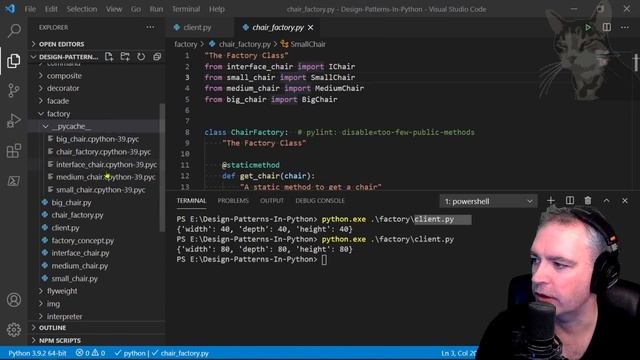Collapse the __pycache__ folder
Image resolution: width=640 pixels, height=360 pixels.
[x=71, y=126]
